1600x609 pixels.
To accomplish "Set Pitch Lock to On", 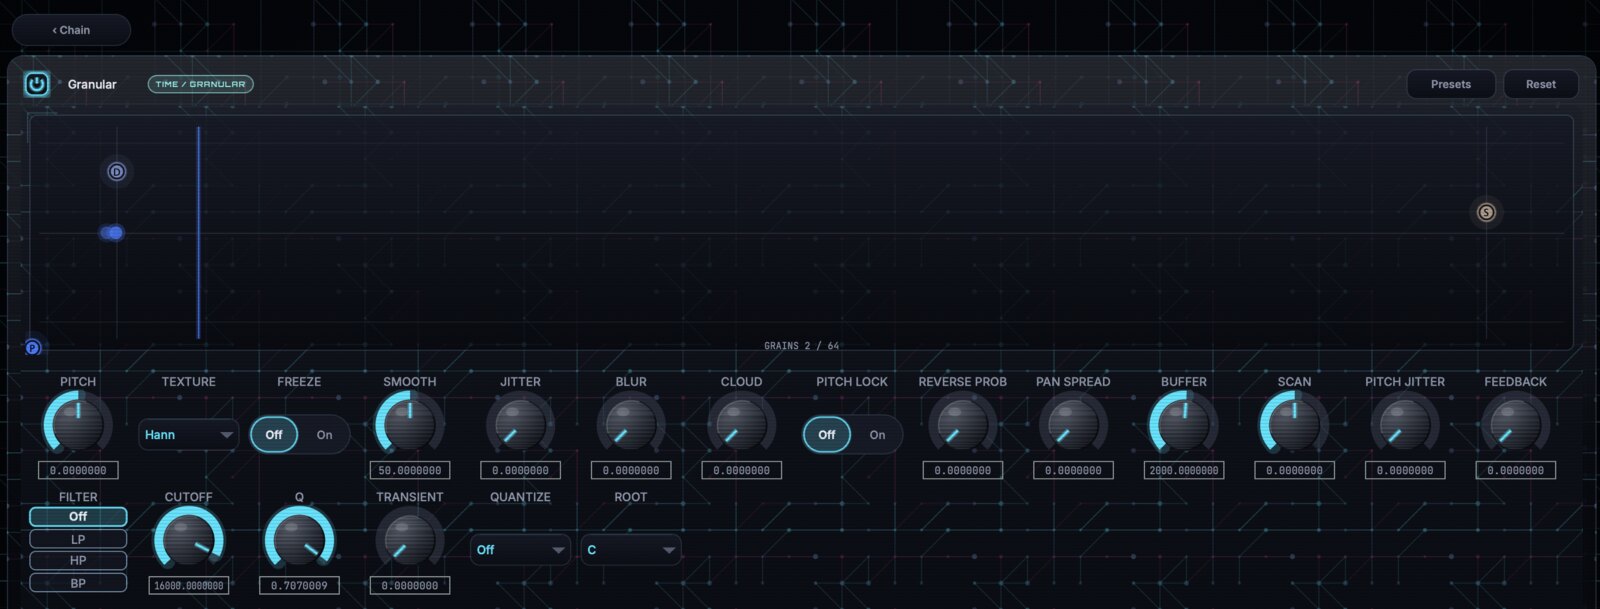I will tap(878, 435).
